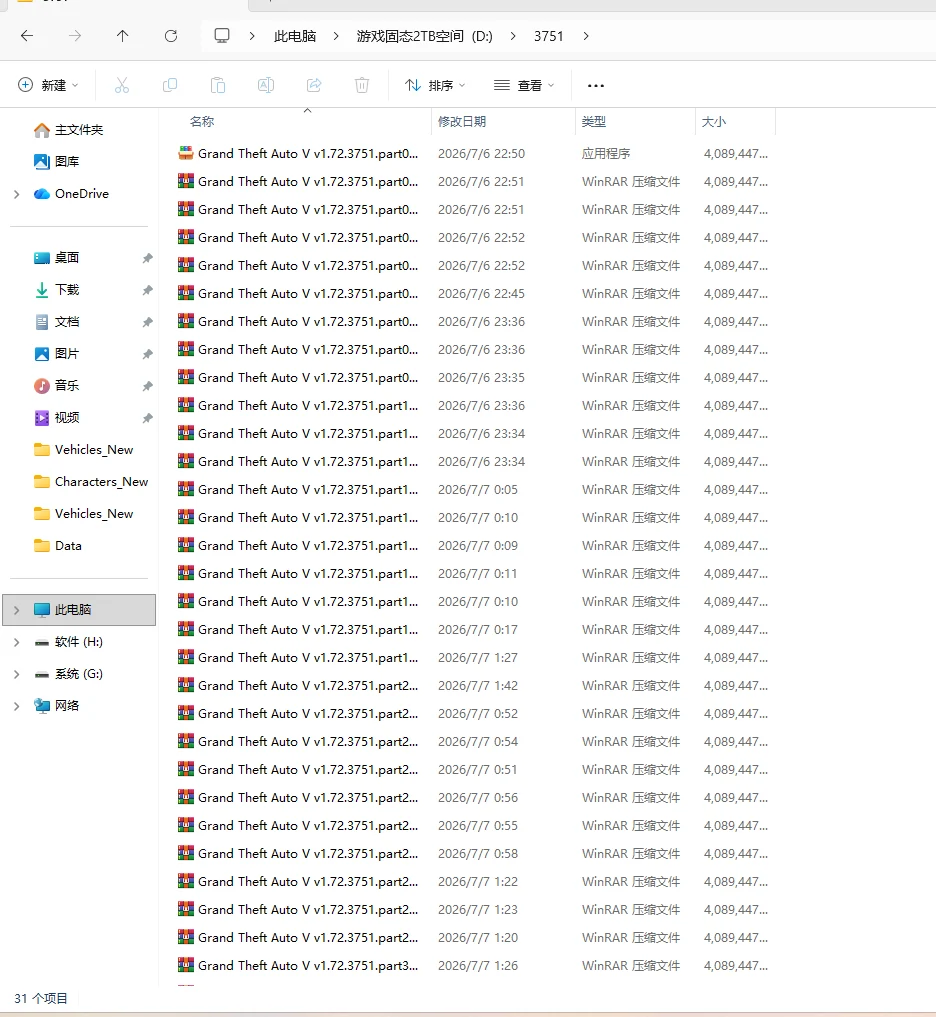Select file modified 2026/7/7 0:05
Viewport: 936px width, 1017px height.
pyautogui.click(x=474, y=490)
